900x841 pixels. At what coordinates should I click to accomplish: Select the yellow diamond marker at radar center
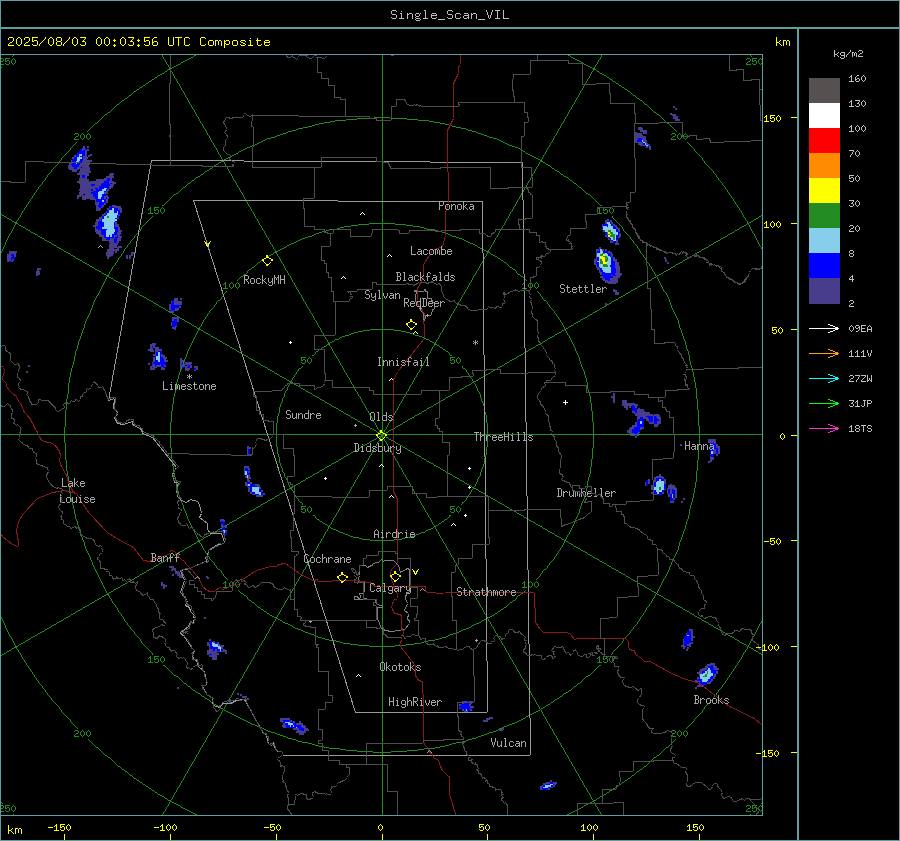[x=381, y=435]
